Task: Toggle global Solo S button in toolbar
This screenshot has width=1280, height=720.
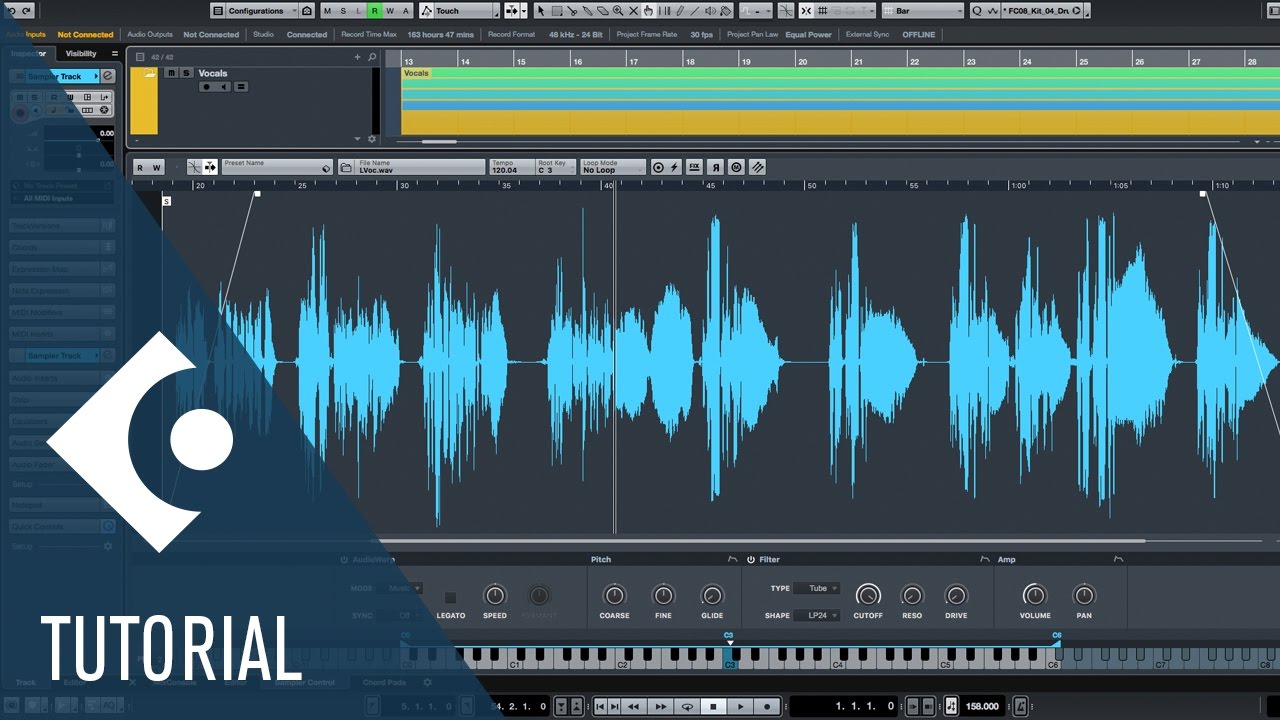Action: 343,11
